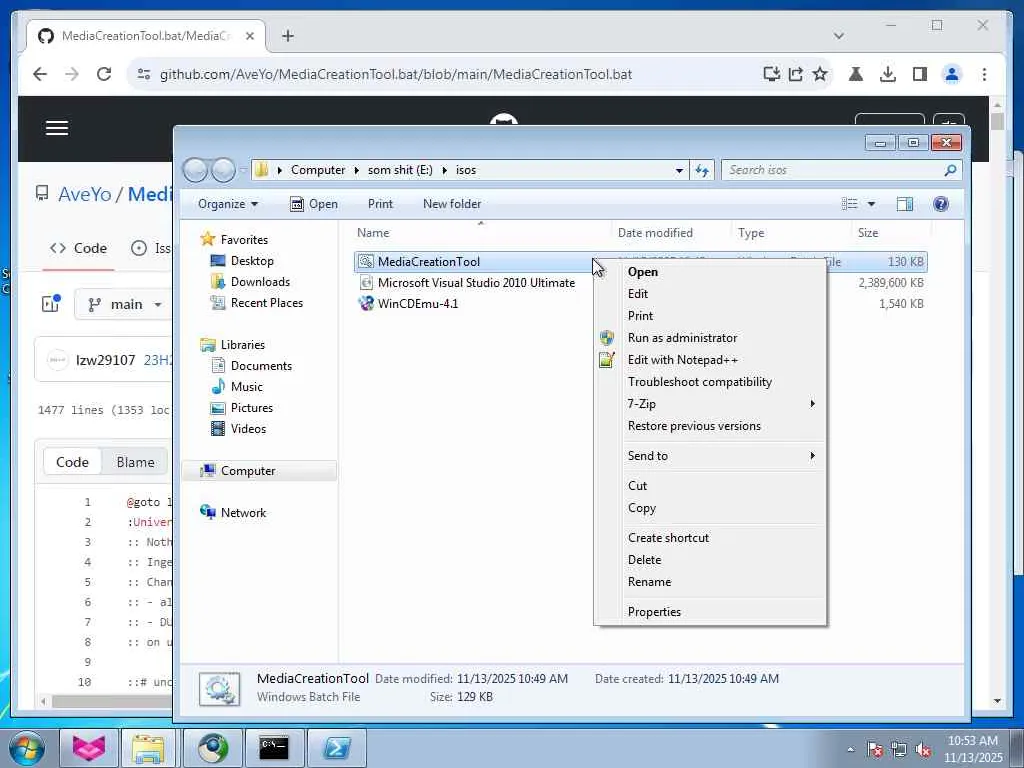The height and width of the screenshot is (768, 1024).
Task: Toggle the preview pane icon
Action: point(904,204)
